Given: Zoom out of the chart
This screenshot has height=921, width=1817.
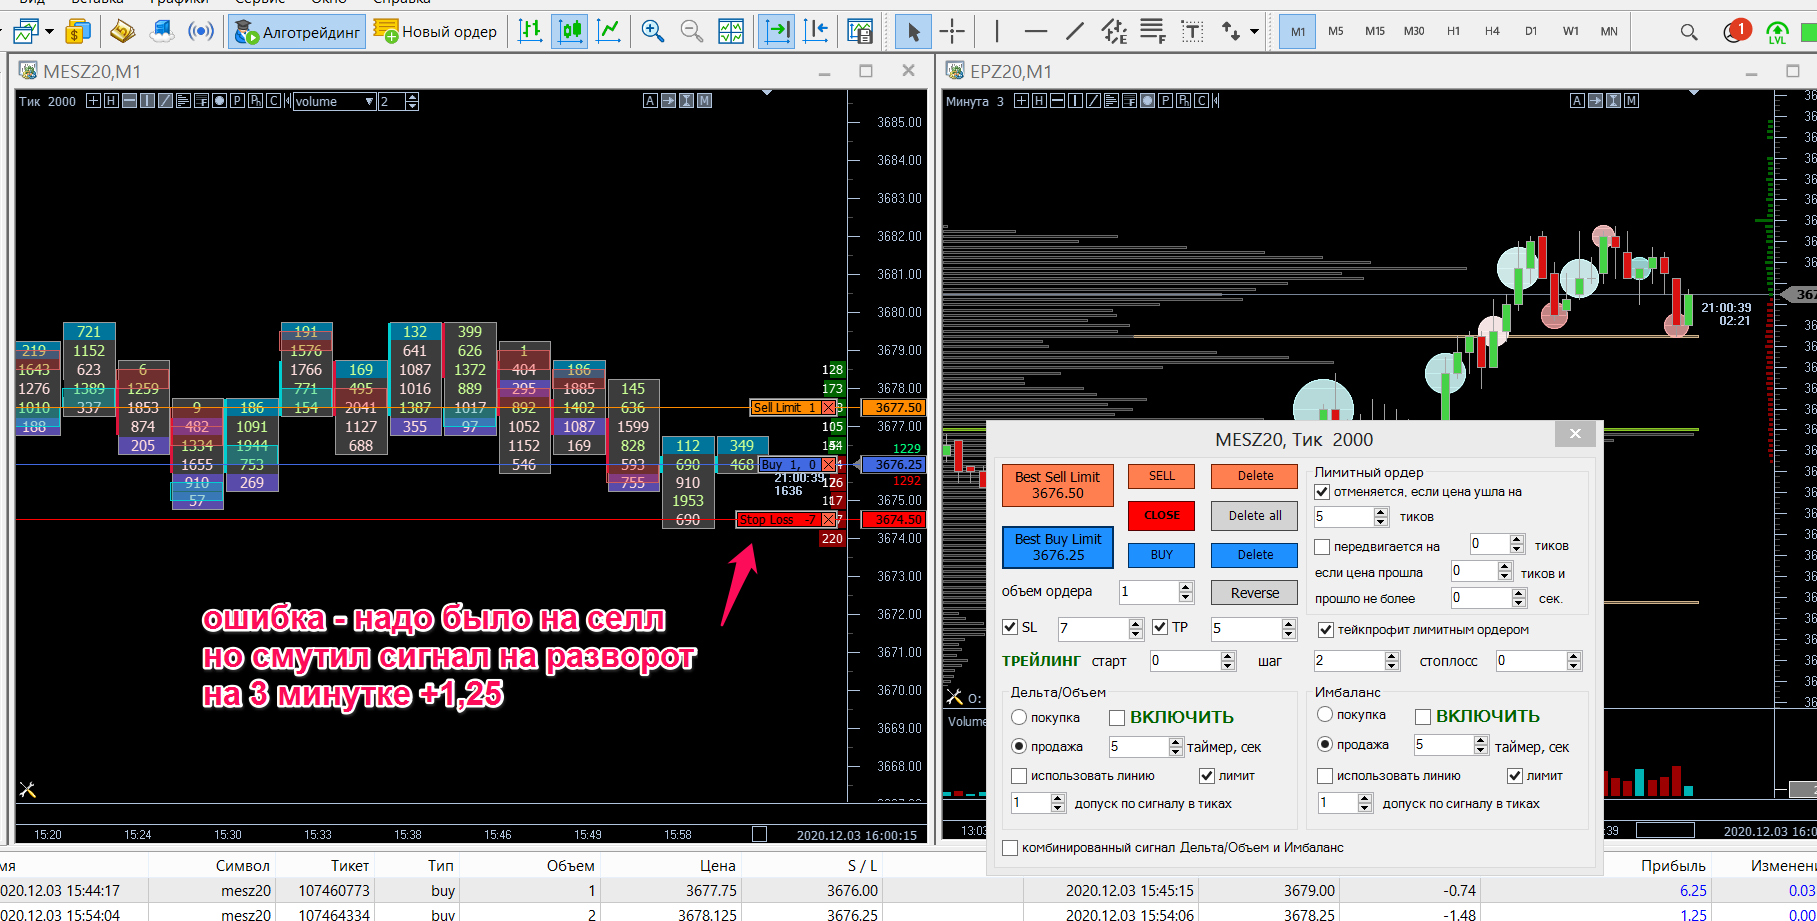Looking at the screenshot, I should click(691, 32).
